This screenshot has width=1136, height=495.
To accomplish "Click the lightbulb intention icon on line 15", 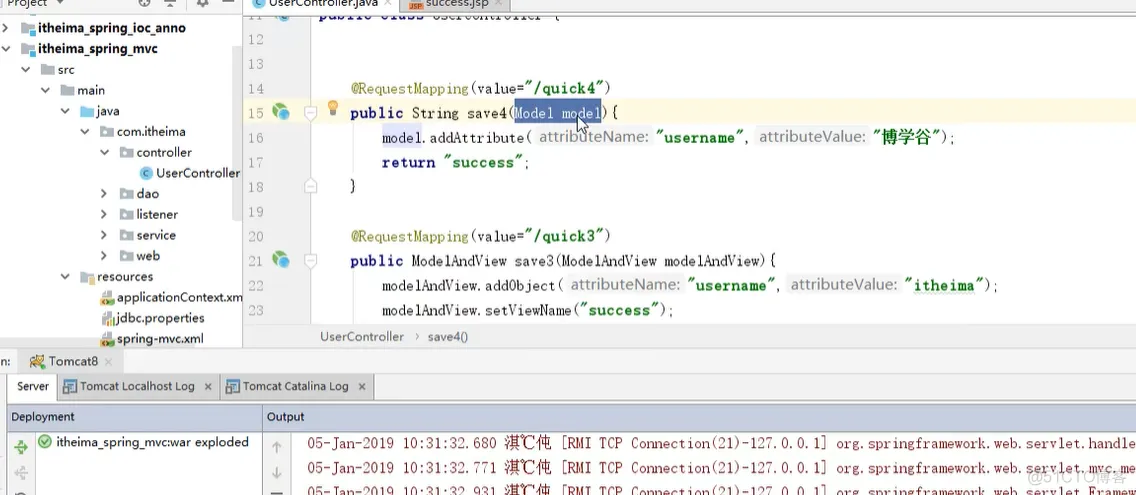I will click(x=333, y=108).
